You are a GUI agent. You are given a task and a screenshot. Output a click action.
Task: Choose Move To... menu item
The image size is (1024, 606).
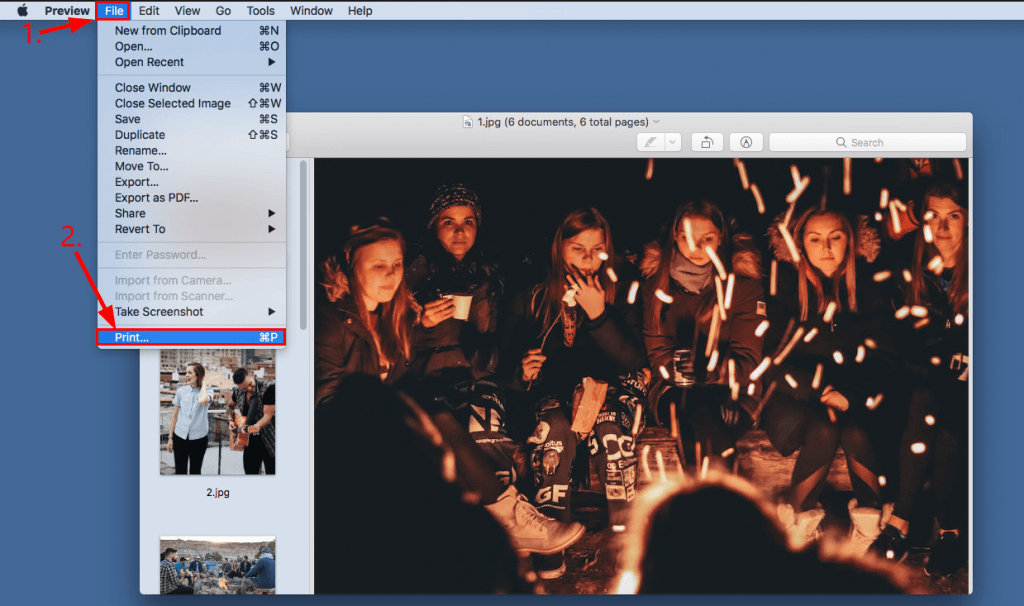click(x=192, y=166)
